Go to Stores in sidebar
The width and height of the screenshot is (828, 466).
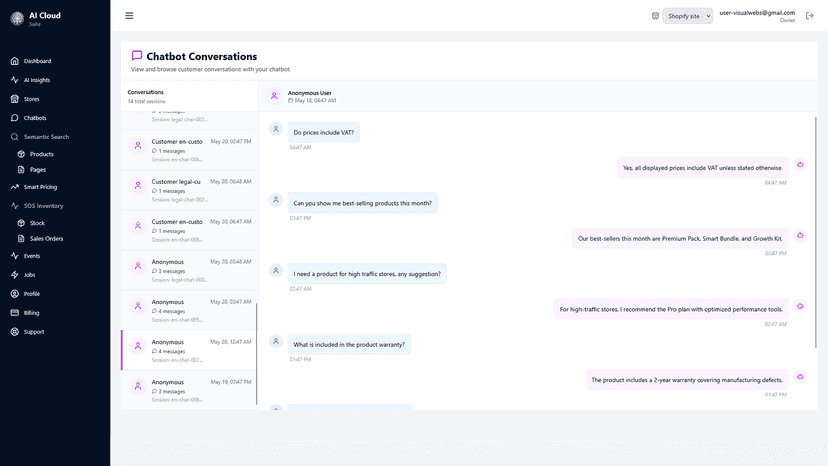coord(31,99)
